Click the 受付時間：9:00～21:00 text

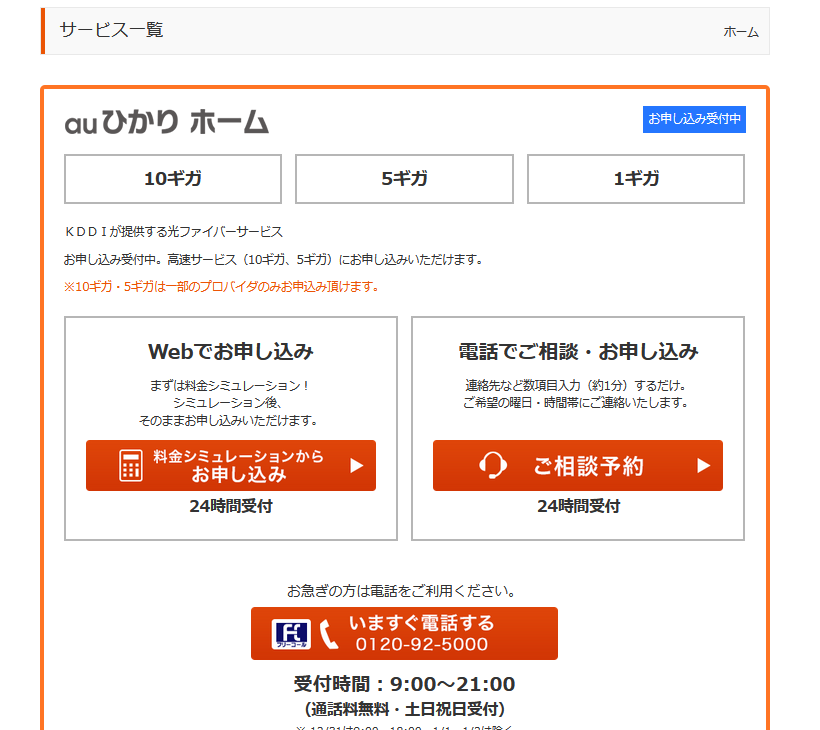pos(404,684)
